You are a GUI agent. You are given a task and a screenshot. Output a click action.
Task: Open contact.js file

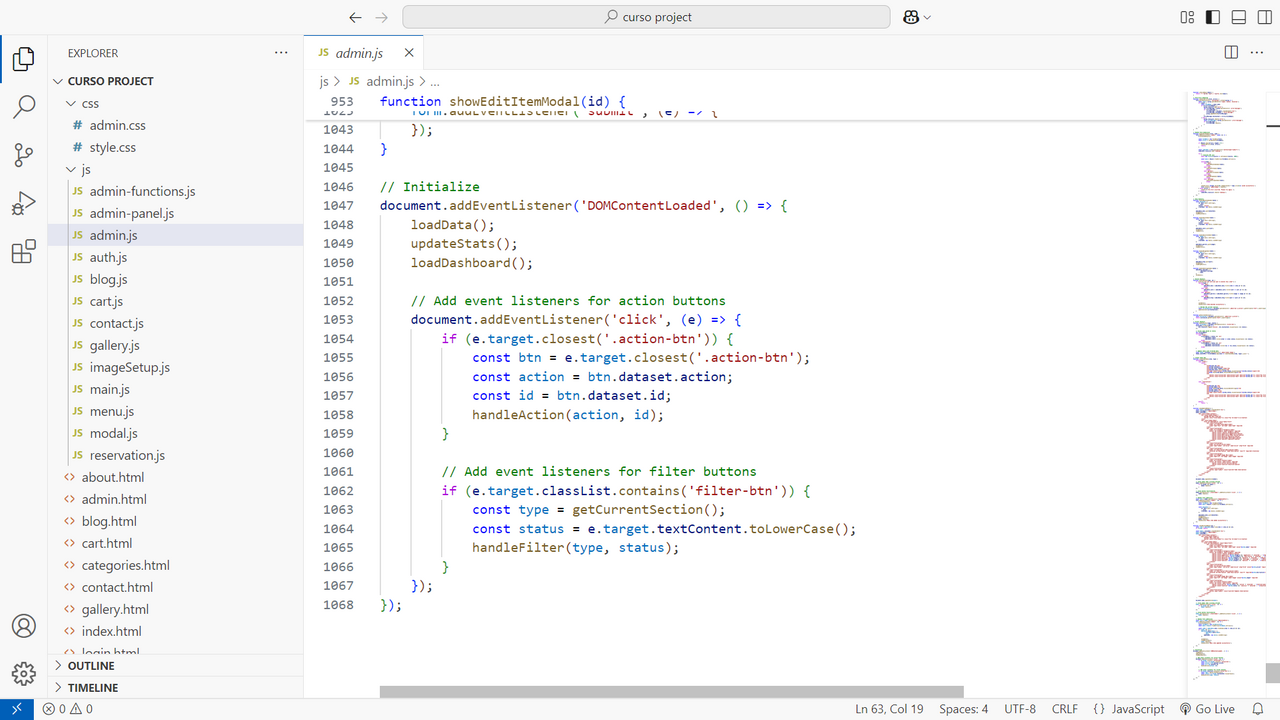(x=176, y=323)
